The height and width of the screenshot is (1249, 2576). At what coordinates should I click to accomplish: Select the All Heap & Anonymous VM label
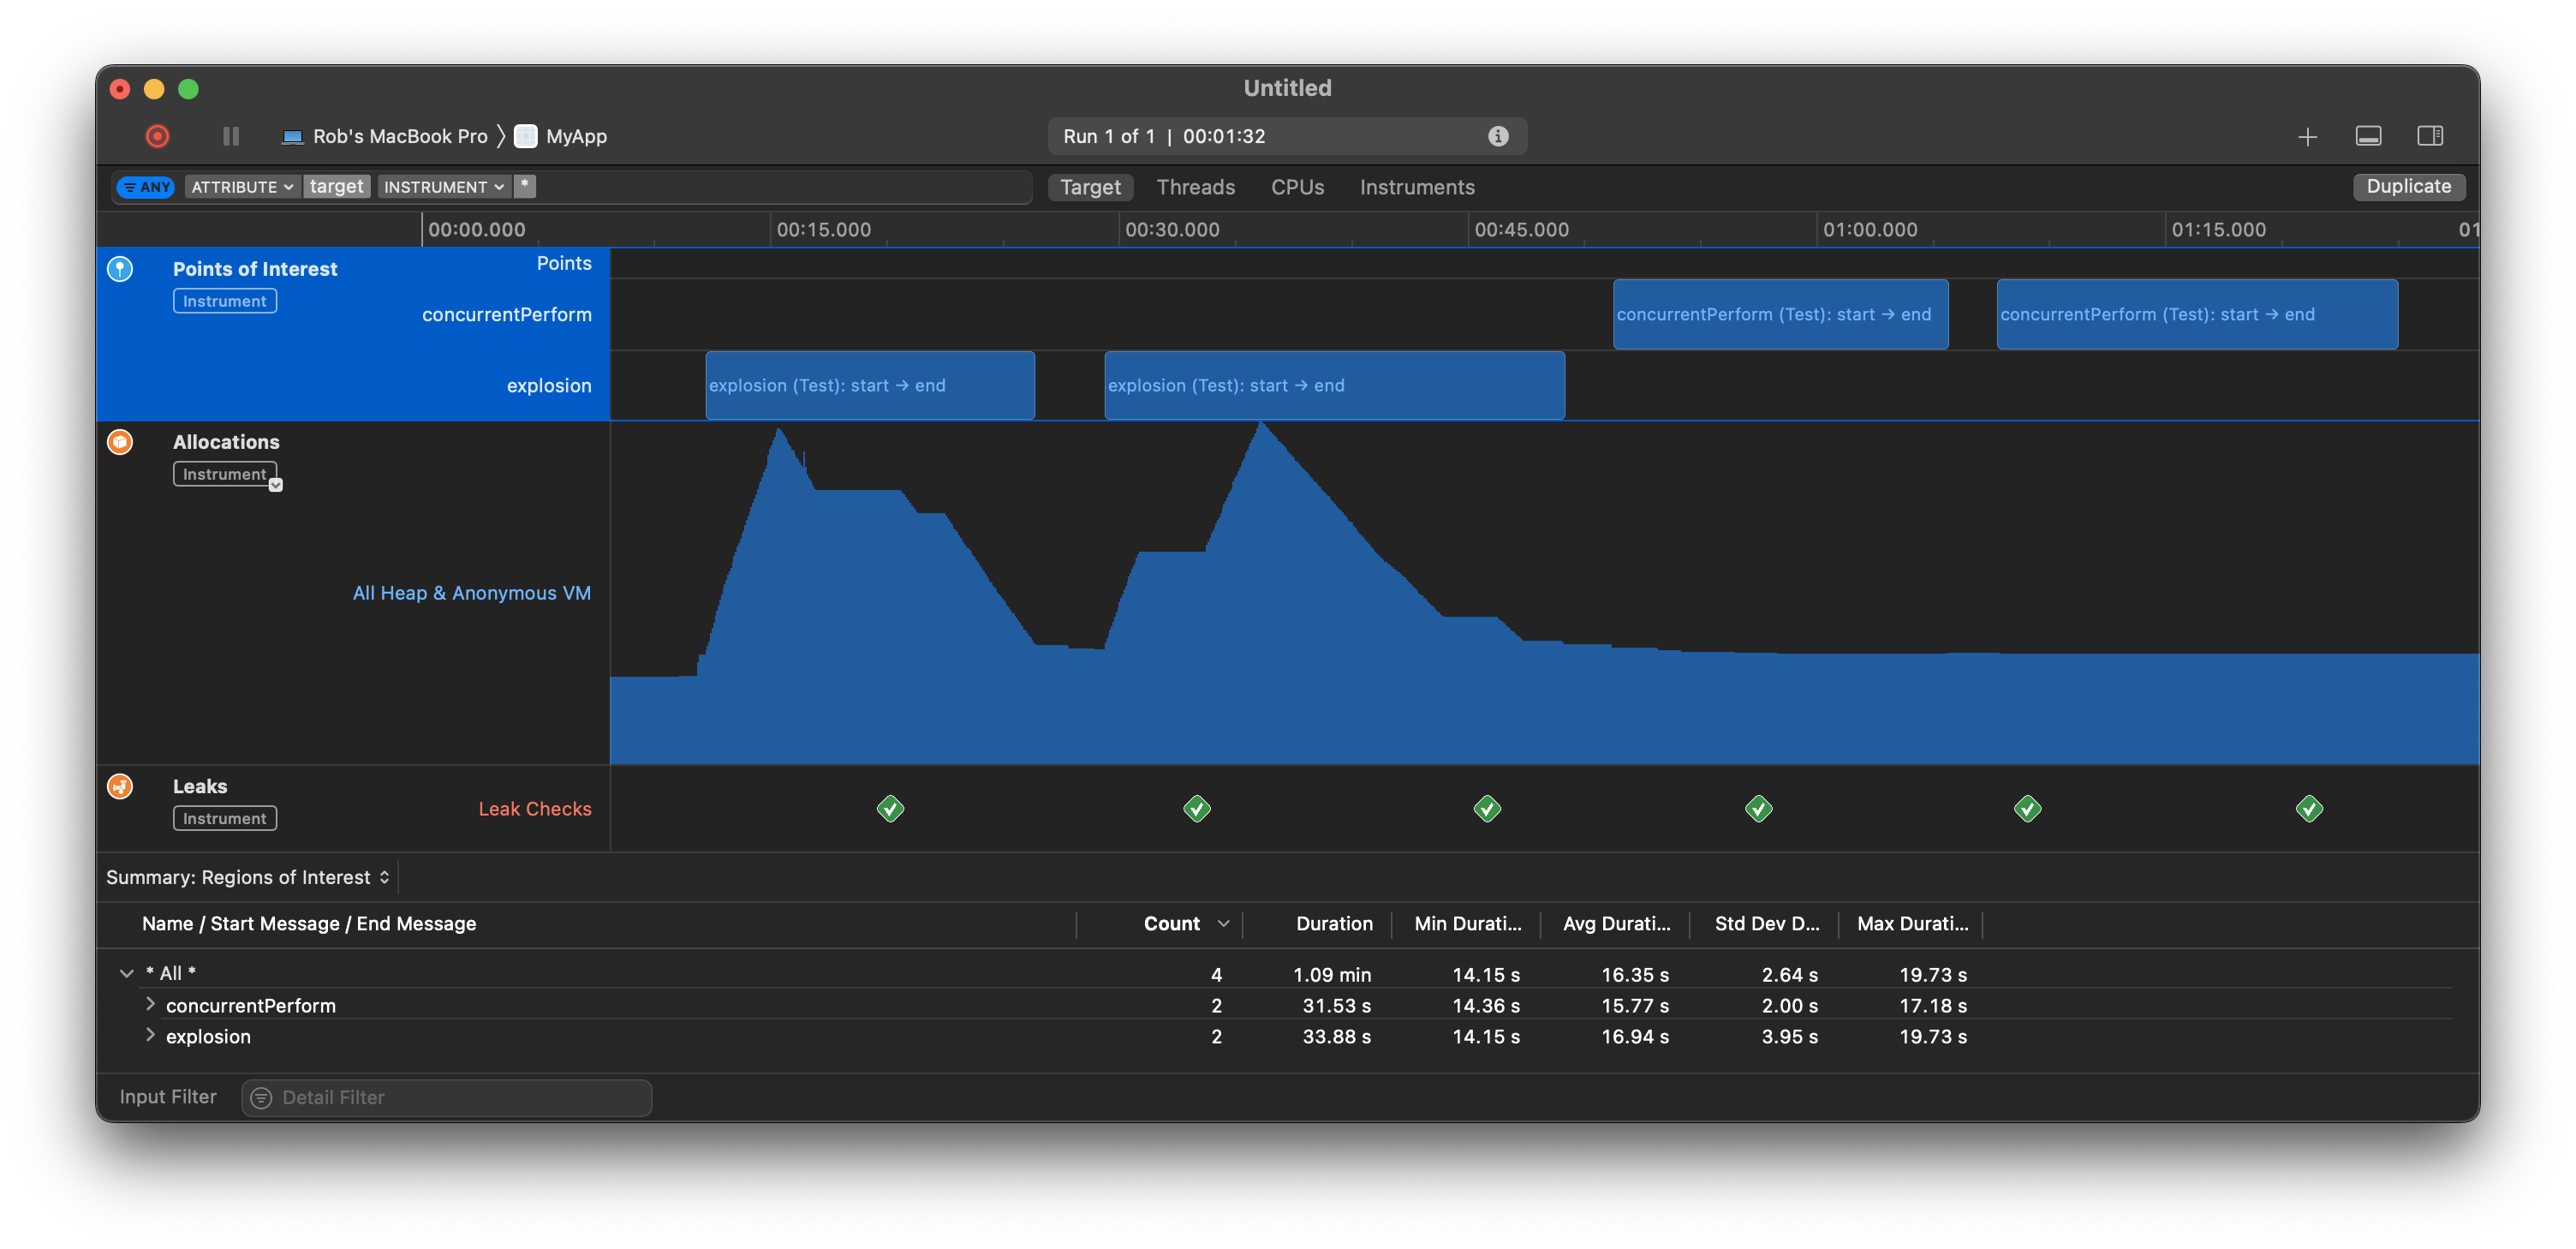pos(471,593)
